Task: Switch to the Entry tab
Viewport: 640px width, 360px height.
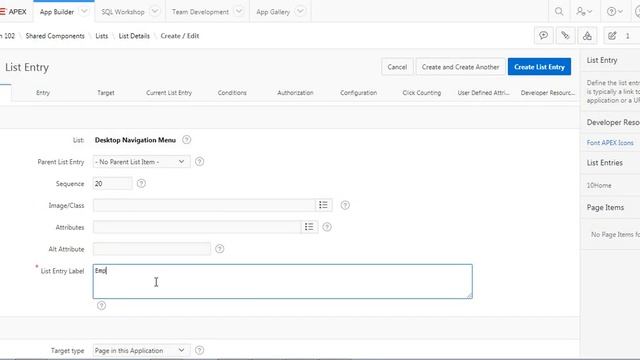Action: click(43, 93)
